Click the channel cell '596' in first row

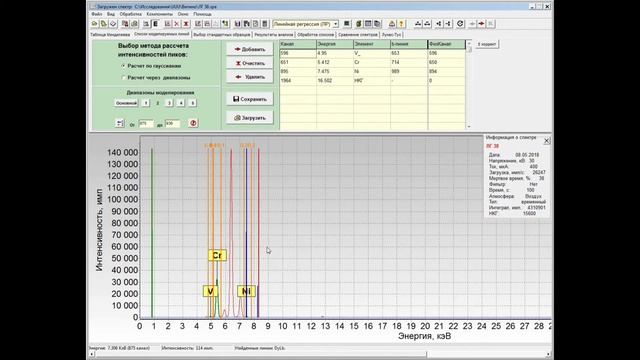coord(298,53)
